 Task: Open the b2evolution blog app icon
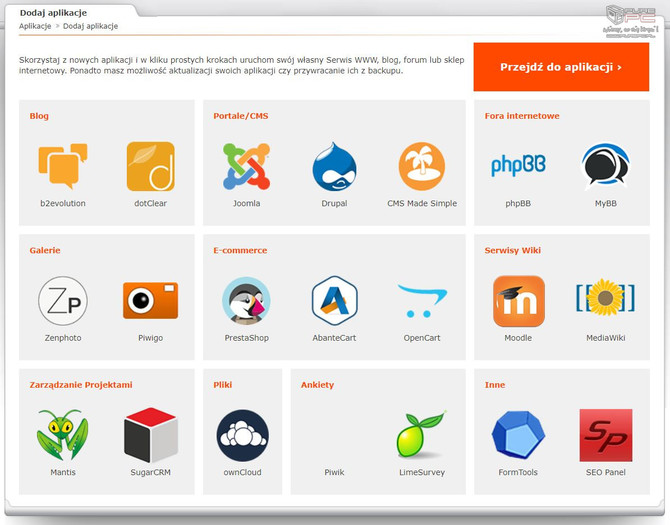63,166
